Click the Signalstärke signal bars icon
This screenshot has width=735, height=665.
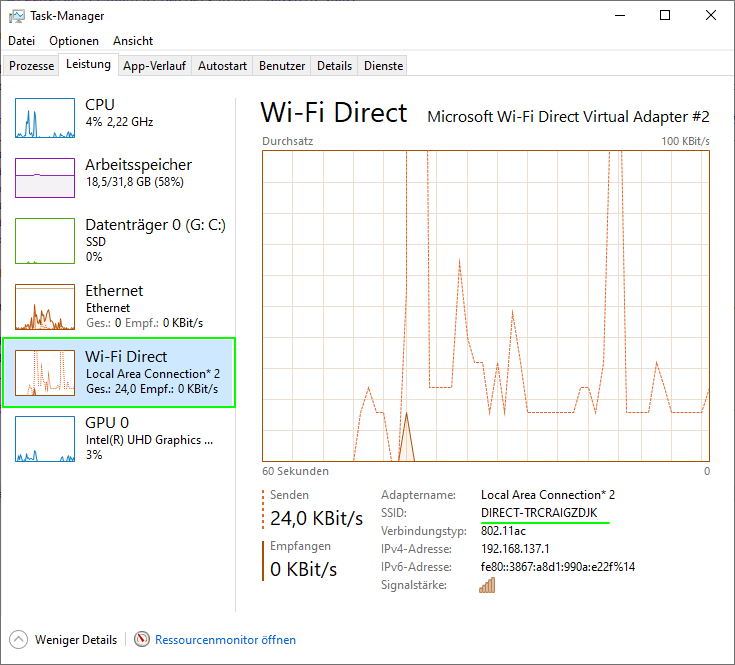[x=487, y=585]
